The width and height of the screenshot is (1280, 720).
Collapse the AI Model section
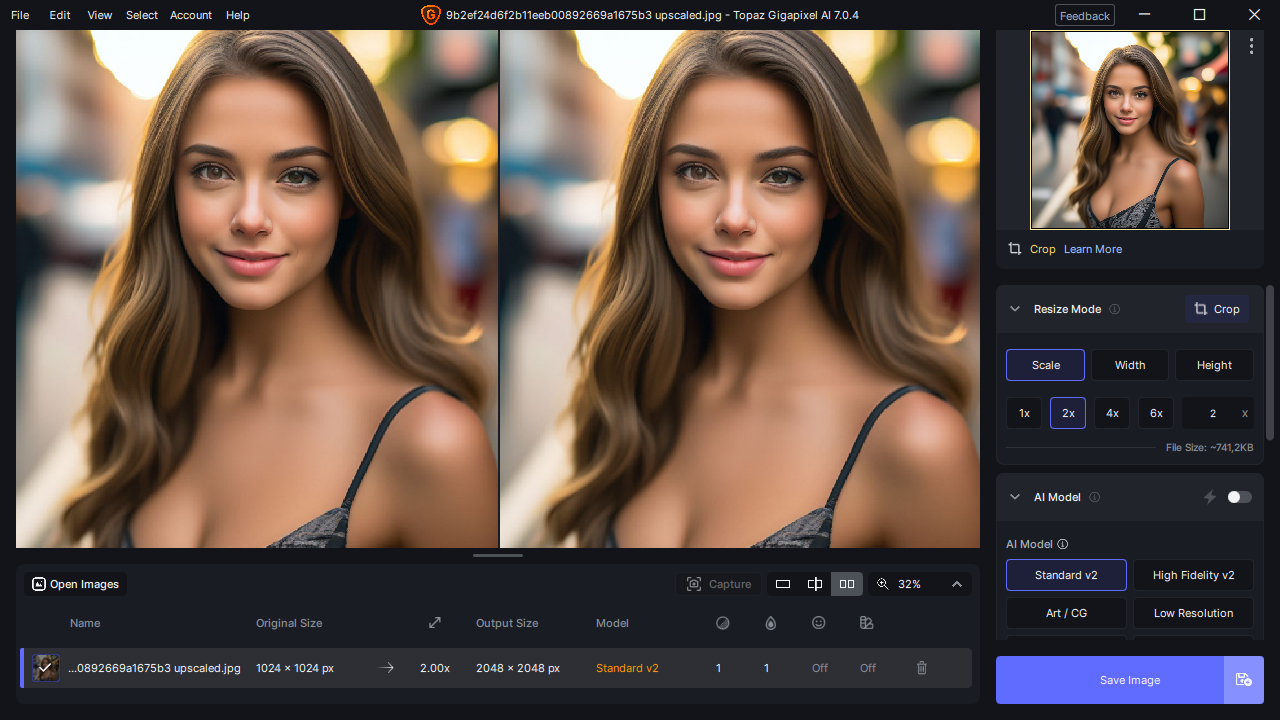coord(1015,497)
